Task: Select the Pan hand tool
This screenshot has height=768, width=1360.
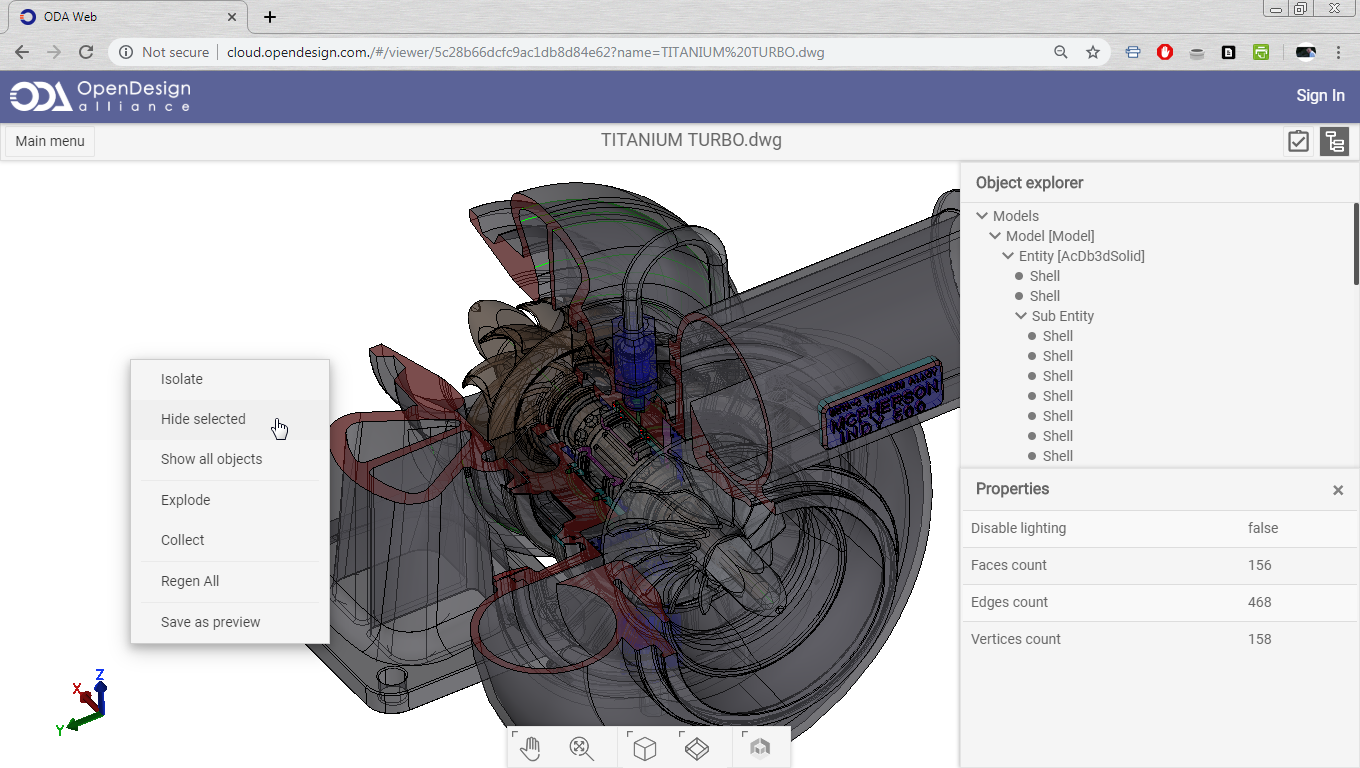Action: tap(529, 747)
